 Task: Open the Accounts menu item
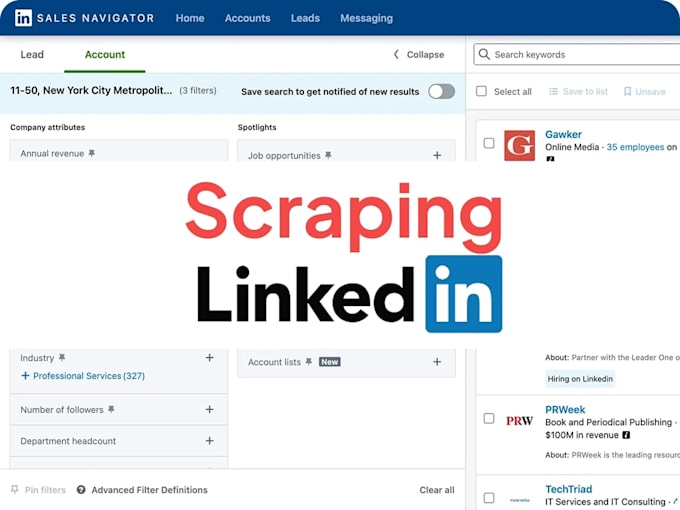(248, 18)
